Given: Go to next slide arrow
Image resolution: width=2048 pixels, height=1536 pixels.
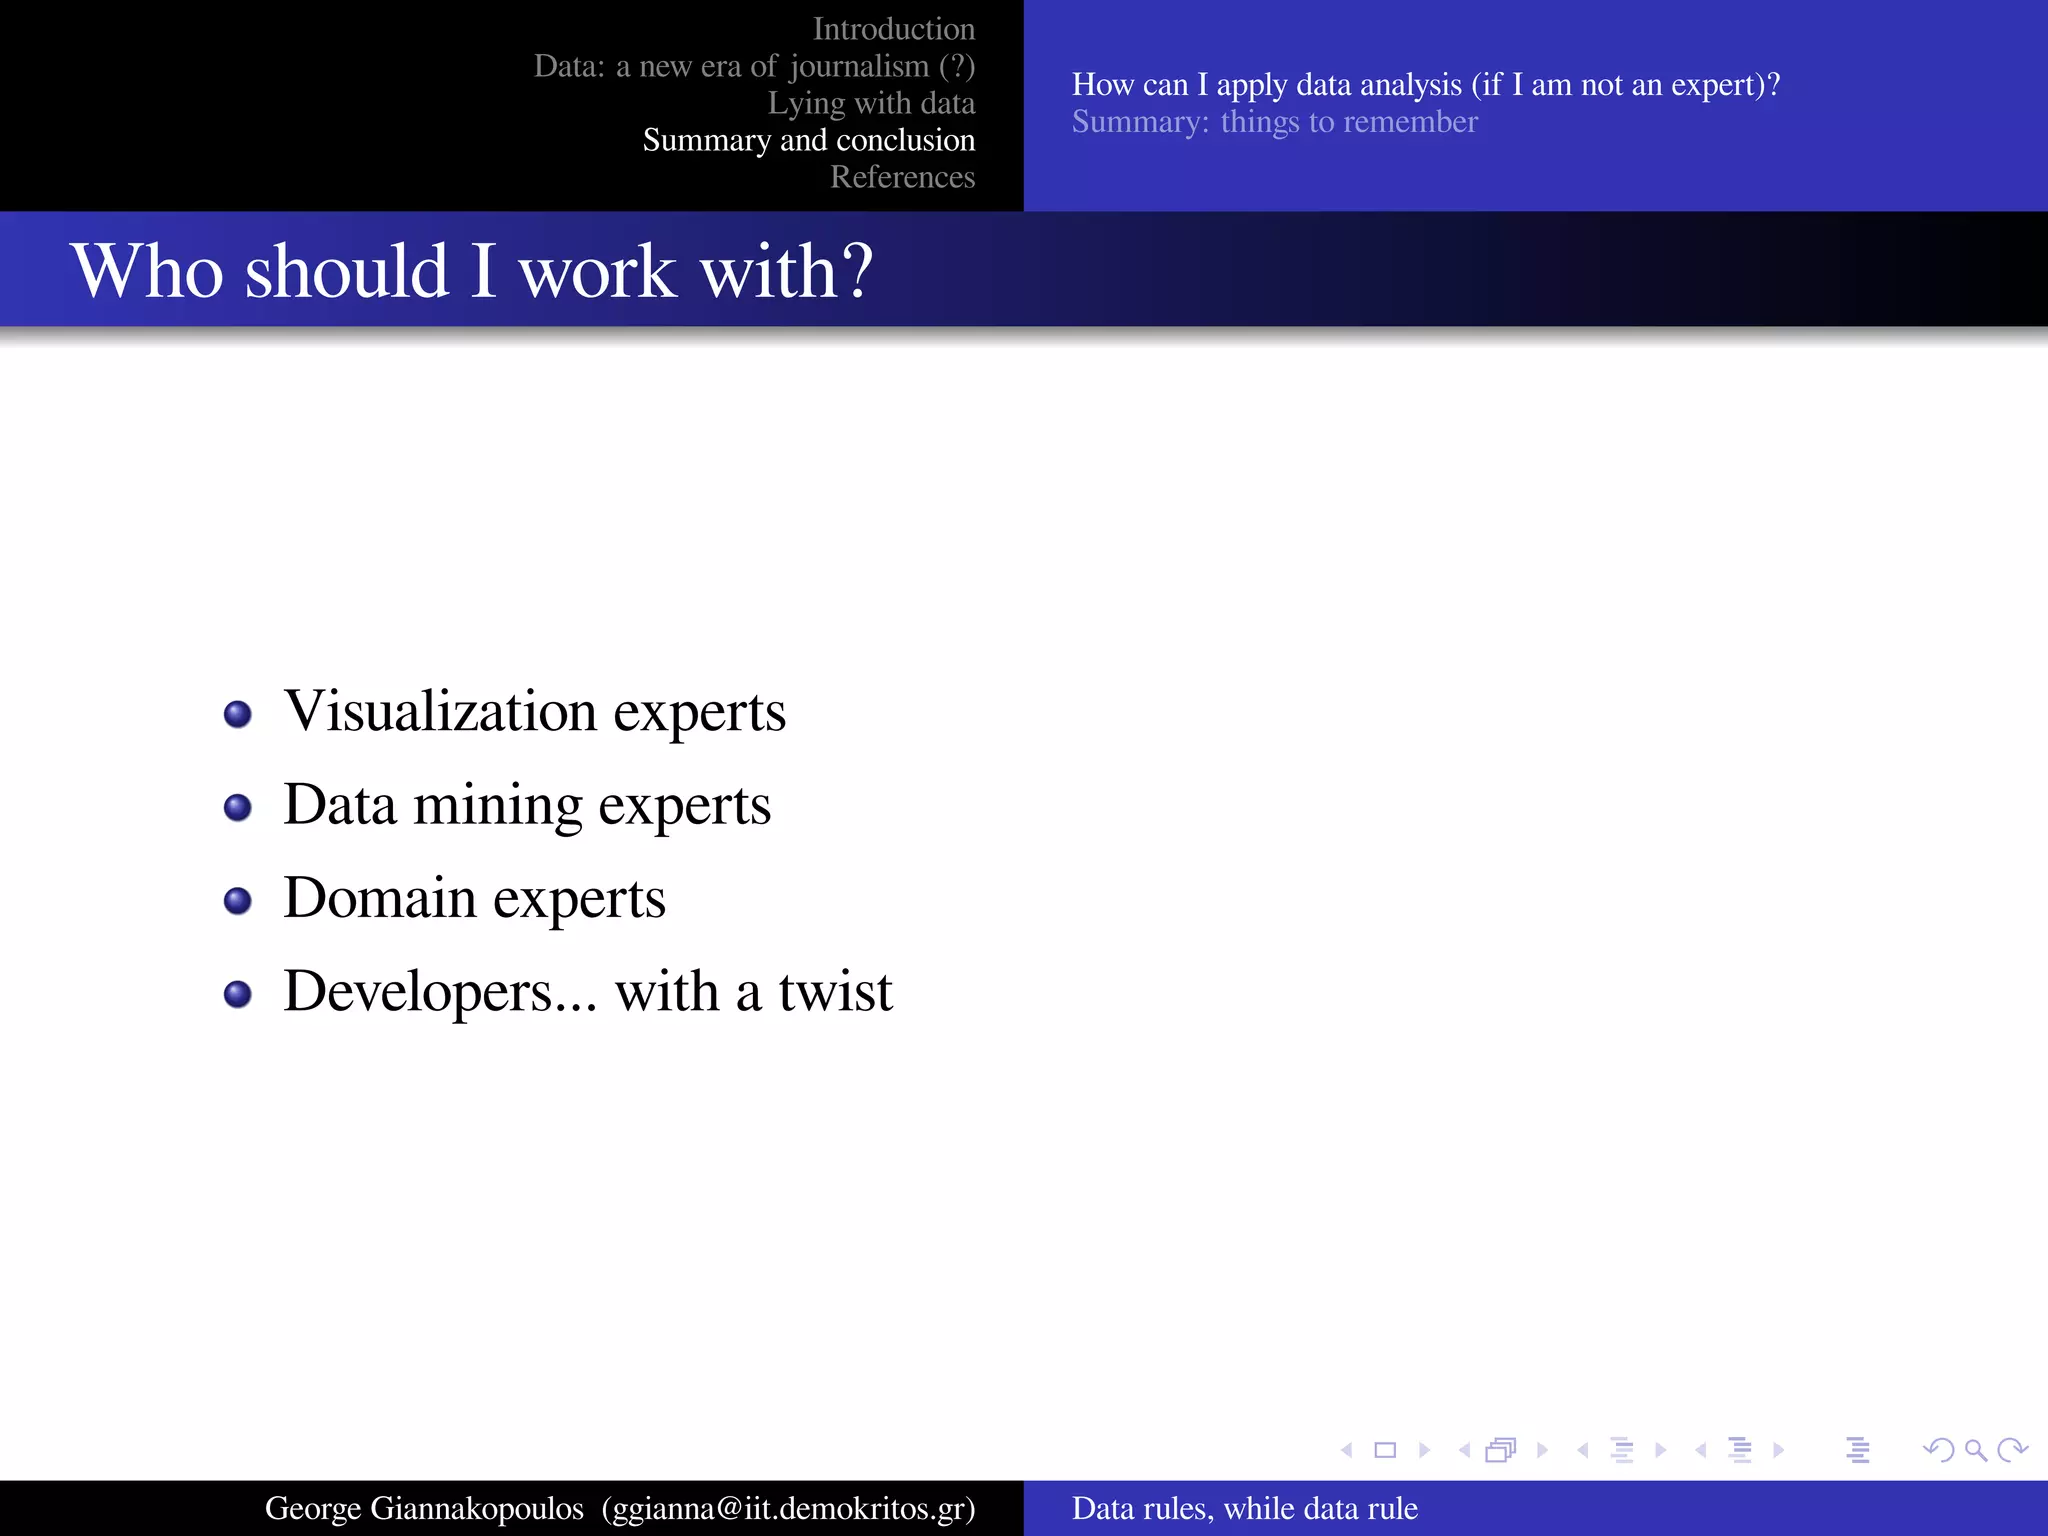Looking at the screenshot, I should (x=1424, y=1450).
